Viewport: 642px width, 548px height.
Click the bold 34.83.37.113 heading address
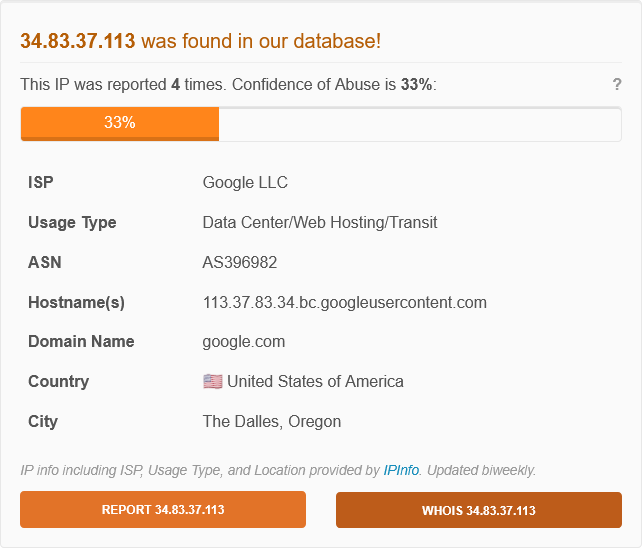pyautogui.click(x=78, y=41)
